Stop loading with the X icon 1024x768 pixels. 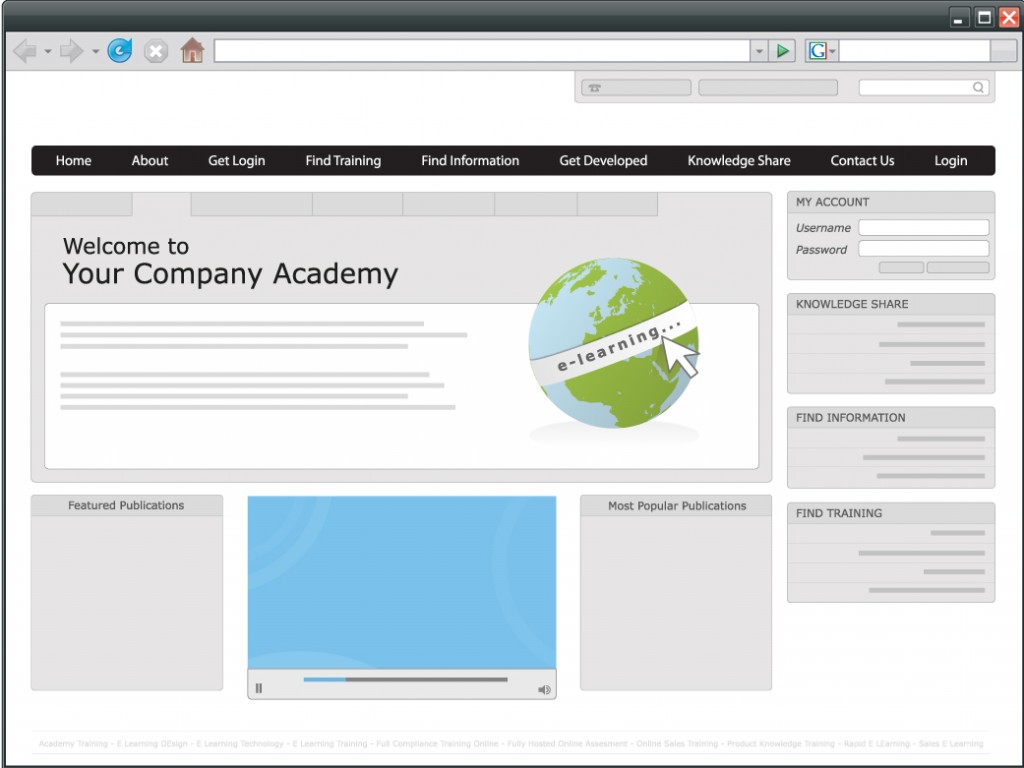(x=155, y=51)
